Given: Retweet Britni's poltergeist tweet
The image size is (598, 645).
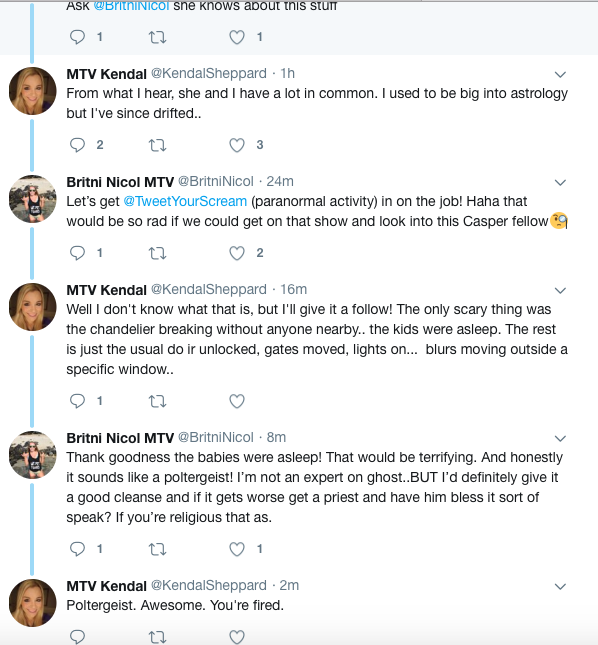Looking at the screenshot, I should pyautogui.click(x=157, y=549).
